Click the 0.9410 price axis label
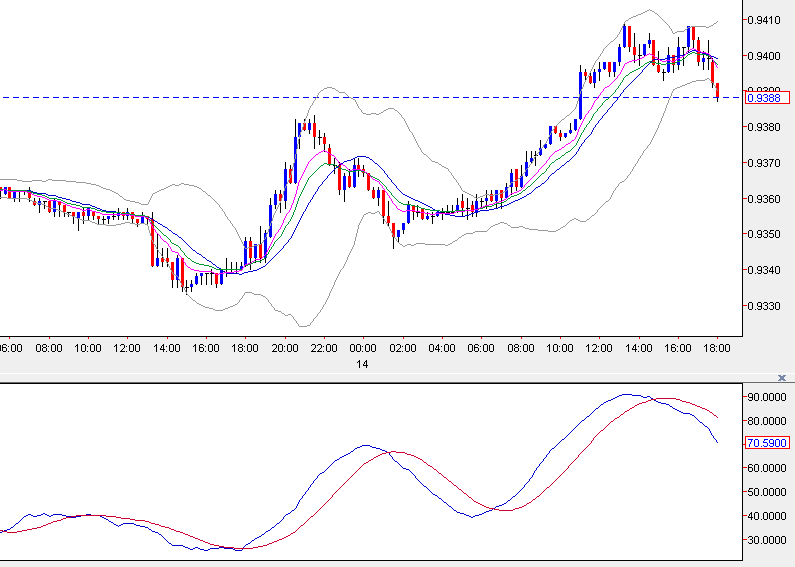 pyautogui.click(x=764, y=20)
